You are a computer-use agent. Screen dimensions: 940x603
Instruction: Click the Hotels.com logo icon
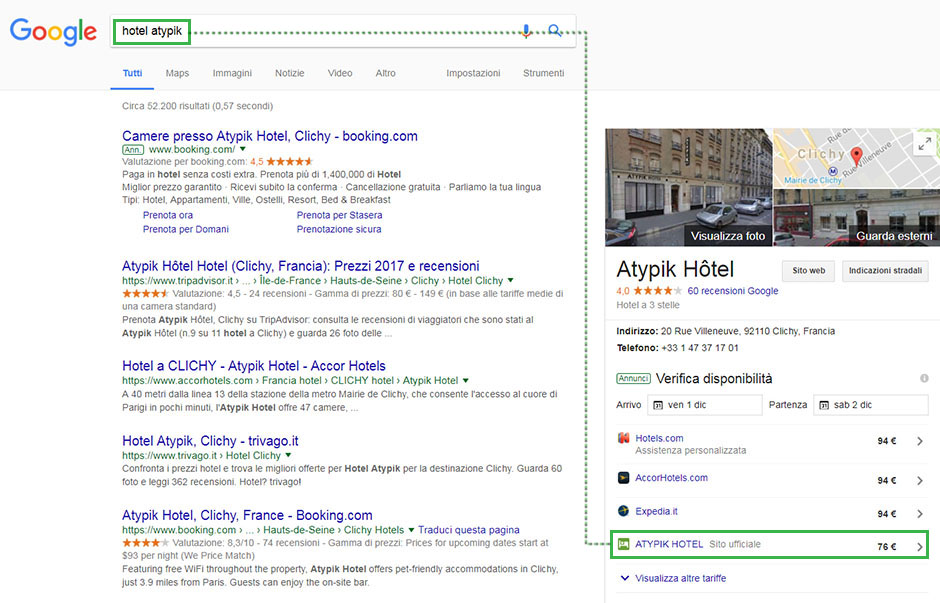(623, 438)
